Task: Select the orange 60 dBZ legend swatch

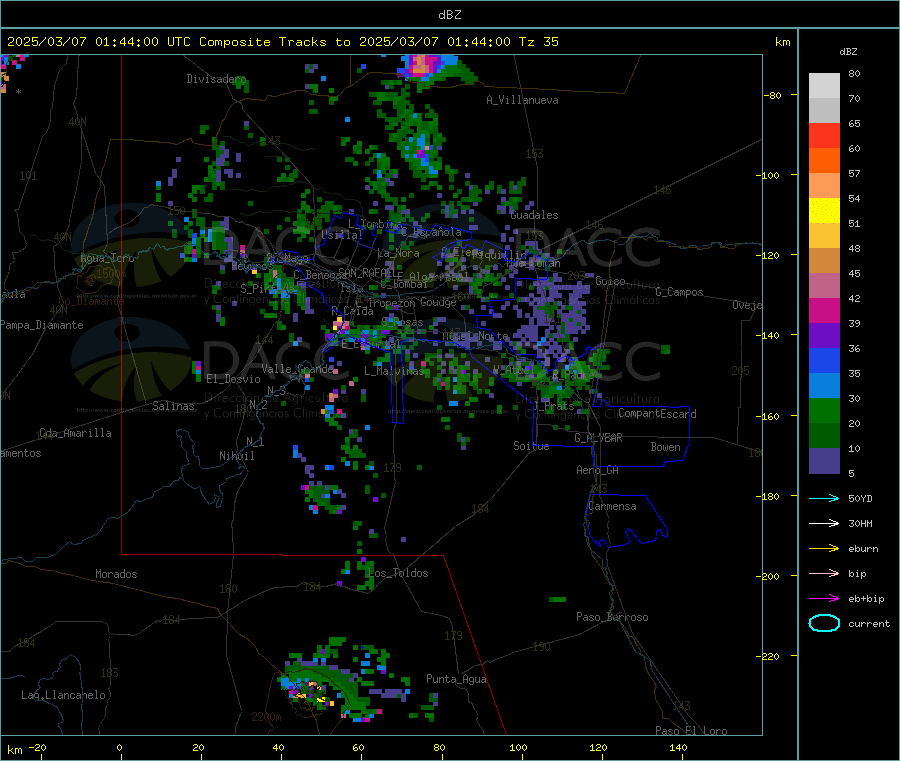Action: point(824,160)
